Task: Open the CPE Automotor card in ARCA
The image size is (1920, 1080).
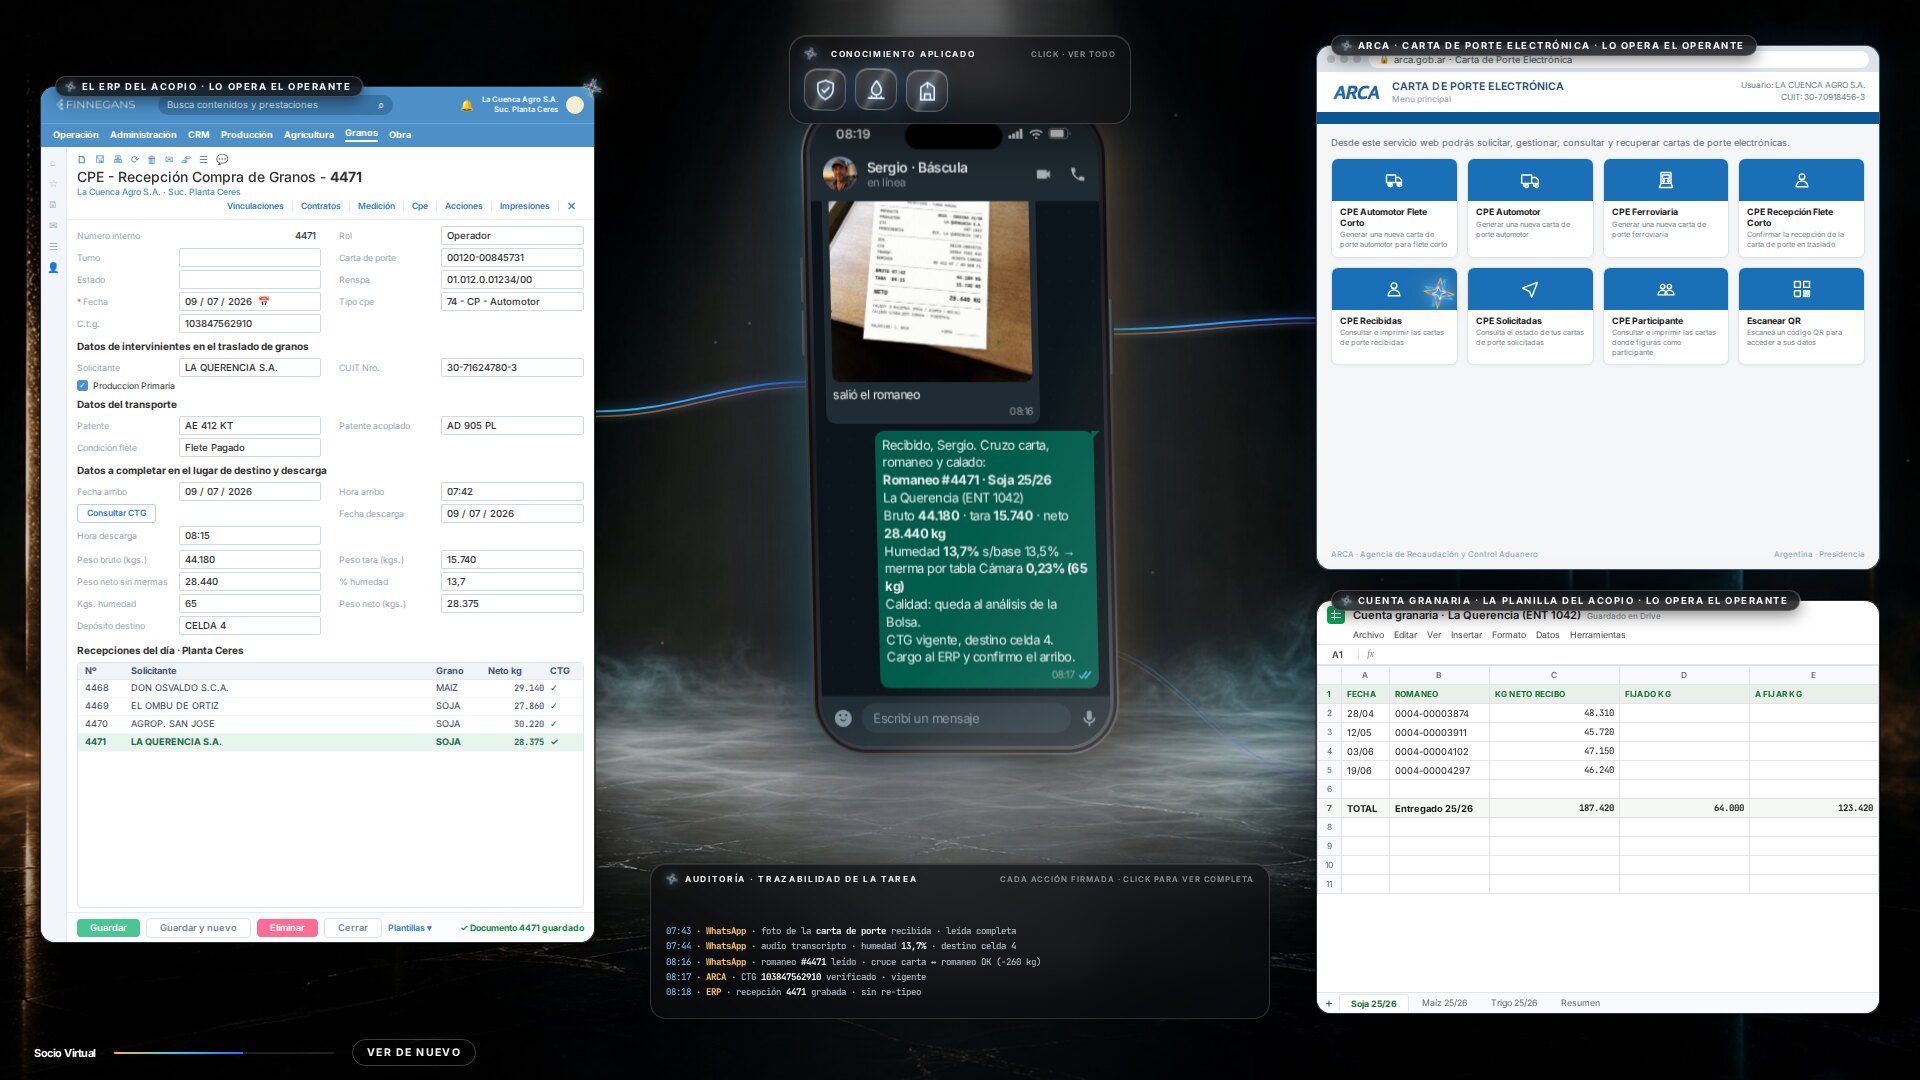Action: pyautogui.click(x=1530, y=208)
